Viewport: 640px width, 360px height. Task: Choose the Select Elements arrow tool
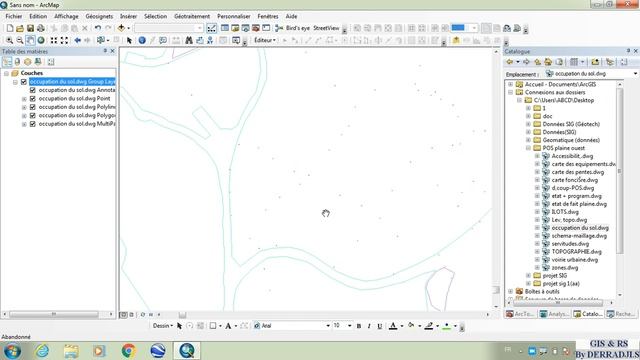tap(129, 40)
